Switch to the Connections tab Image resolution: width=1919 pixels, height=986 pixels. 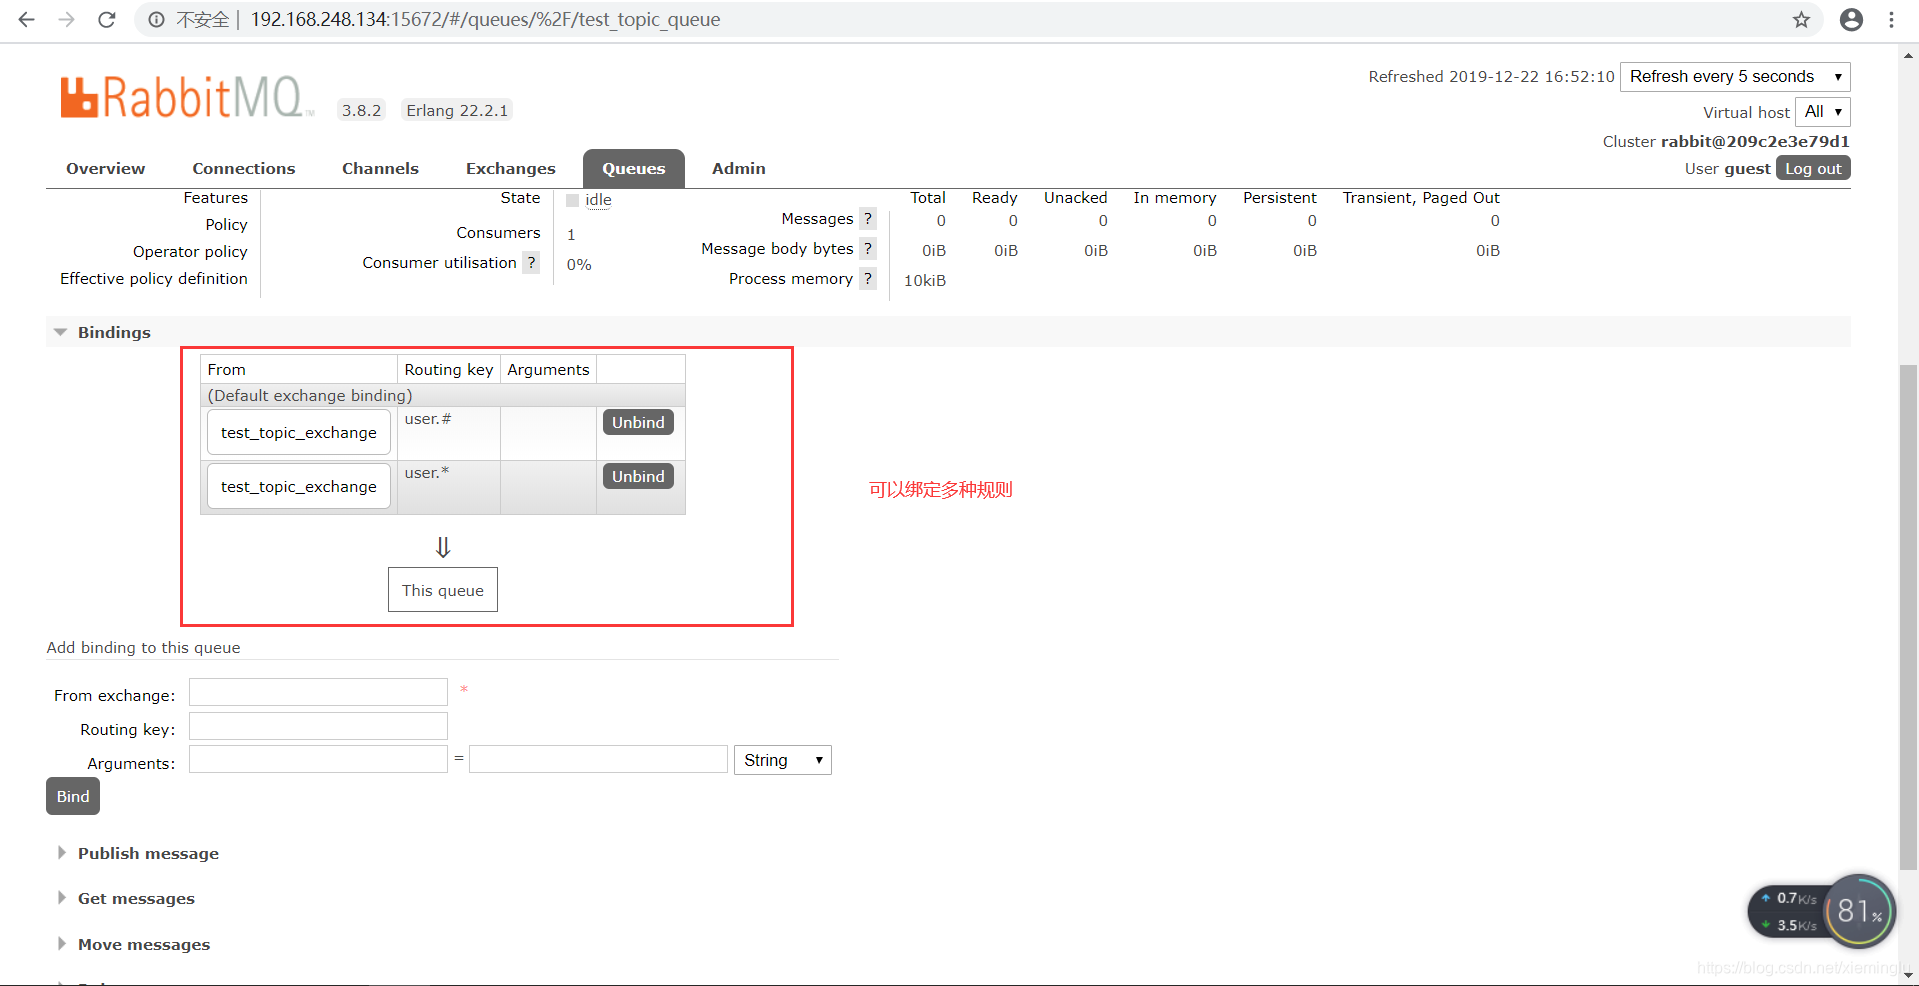click(244, 168)
